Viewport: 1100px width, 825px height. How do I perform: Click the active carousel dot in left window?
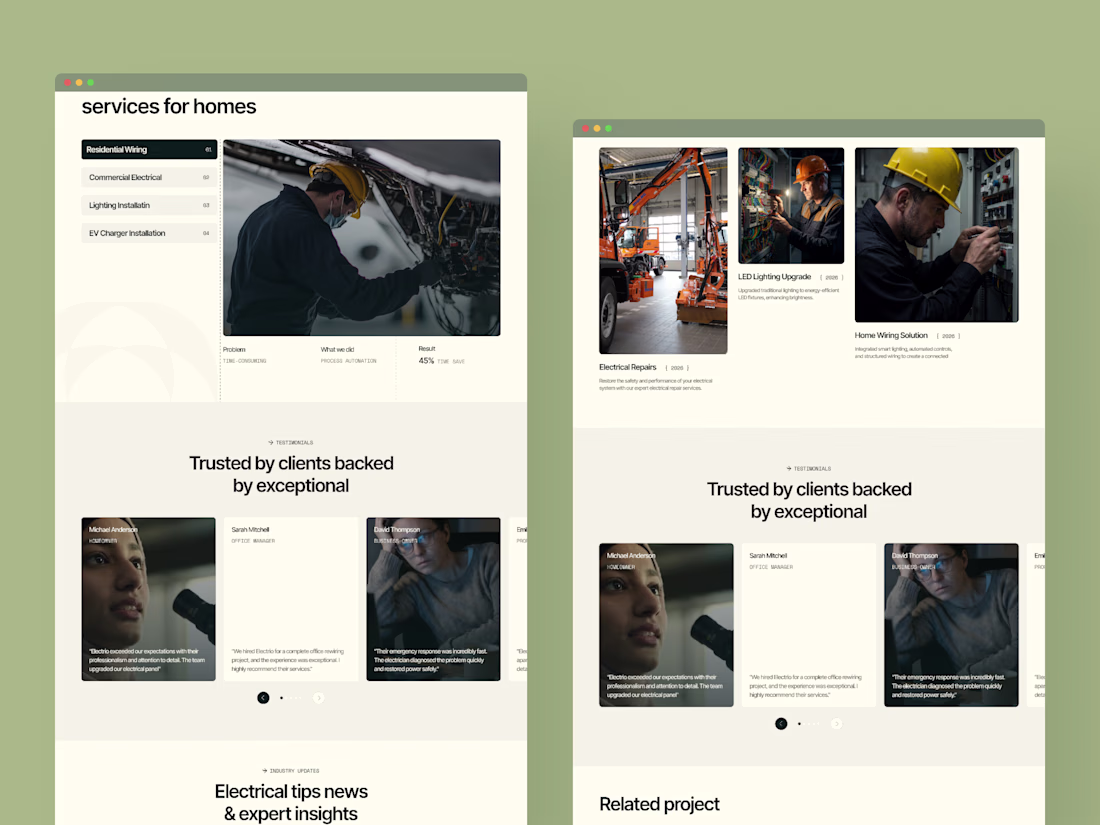tap(282, 698)
